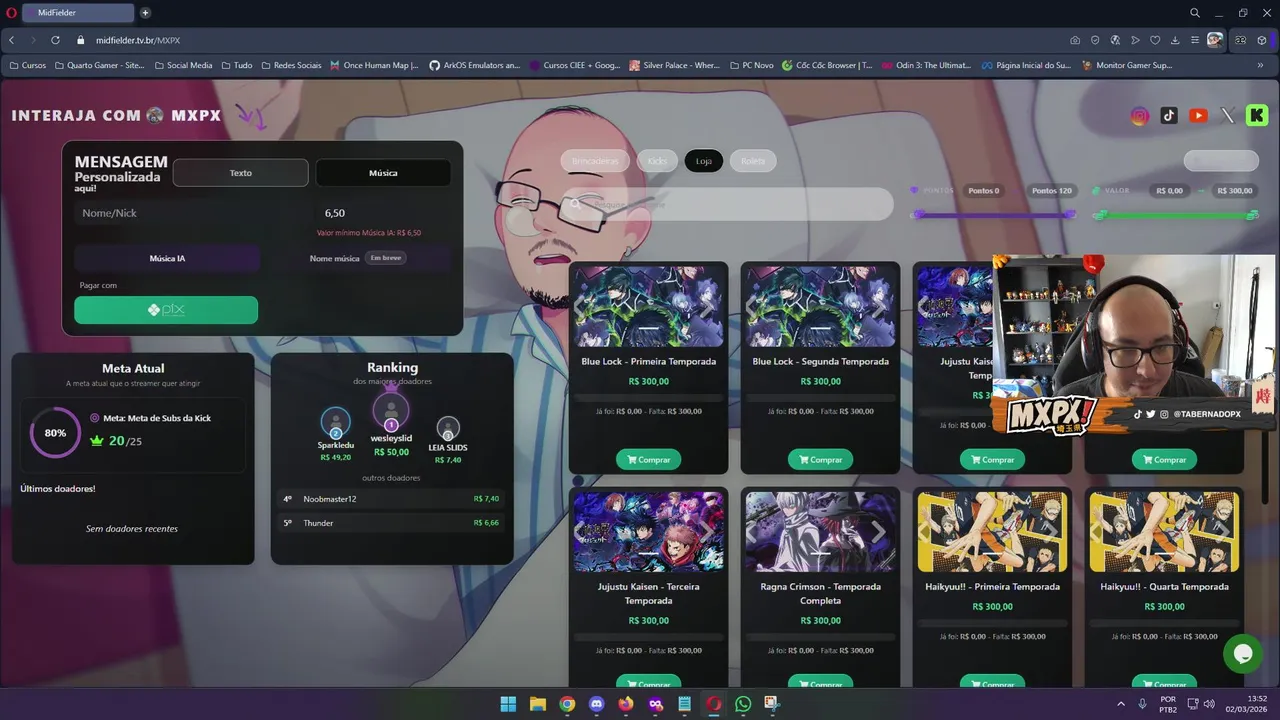This screenshot has height=720, width=1280.
Task: Click right arrow on Ragna Crimson image
Action: 878,532
